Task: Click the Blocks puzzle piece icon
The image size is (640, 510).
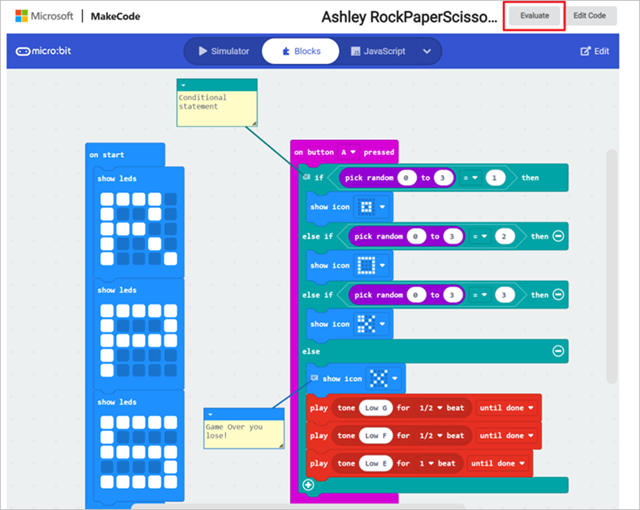Action: (x=286, y=51)
